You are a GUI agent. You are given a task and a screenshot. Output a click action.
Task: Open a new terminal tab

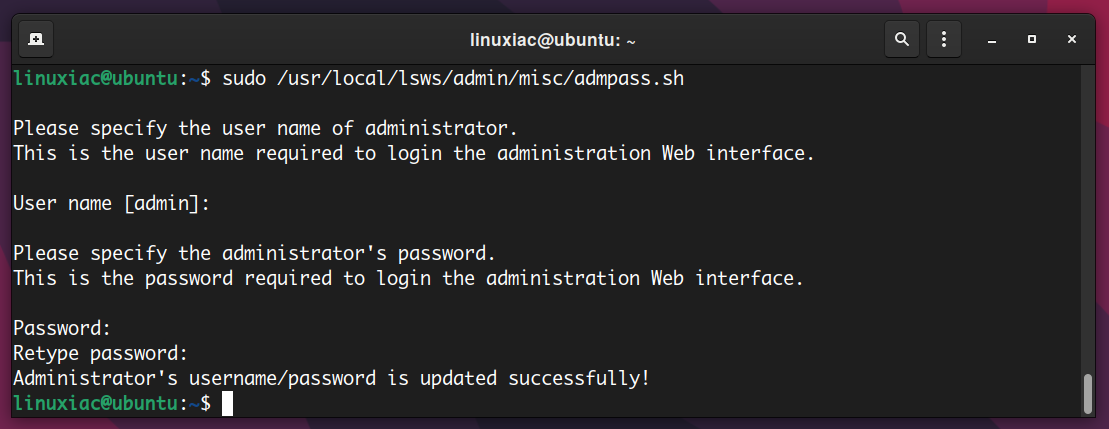point(35,40)
